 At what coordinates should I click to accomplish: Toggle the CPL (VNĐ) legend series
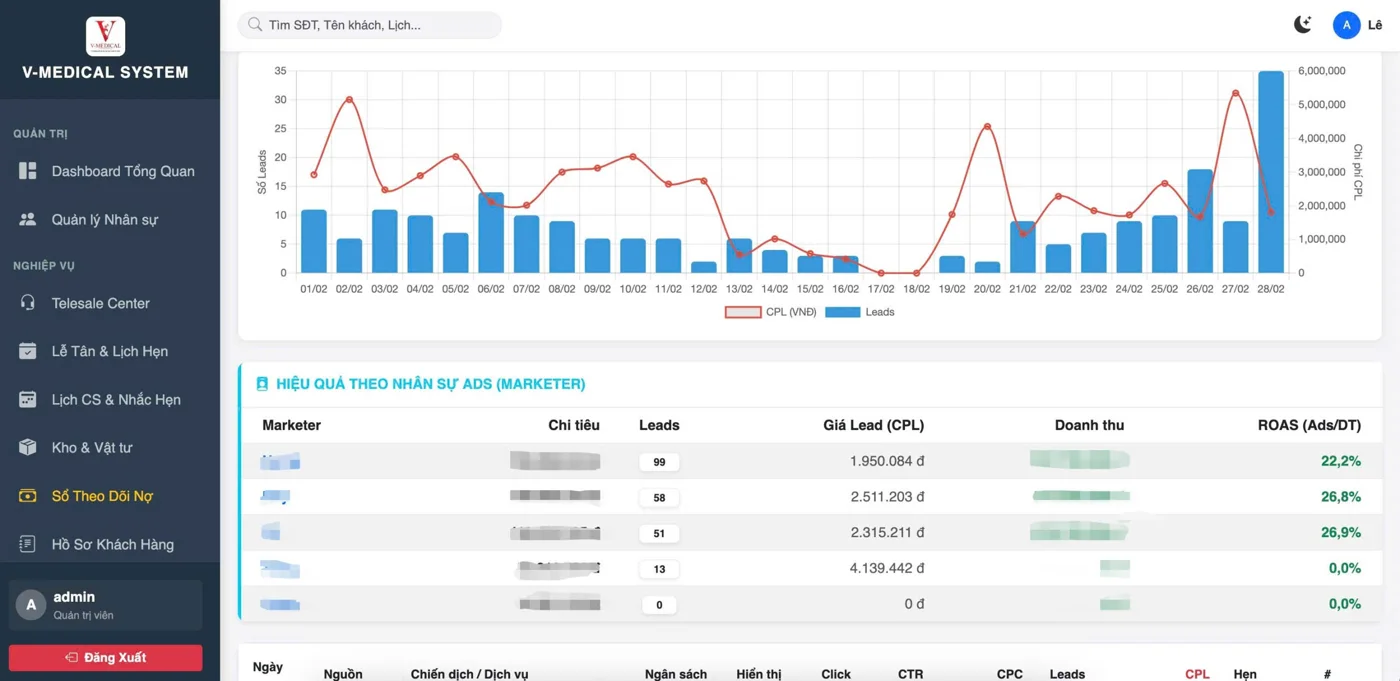pos(771,312)
